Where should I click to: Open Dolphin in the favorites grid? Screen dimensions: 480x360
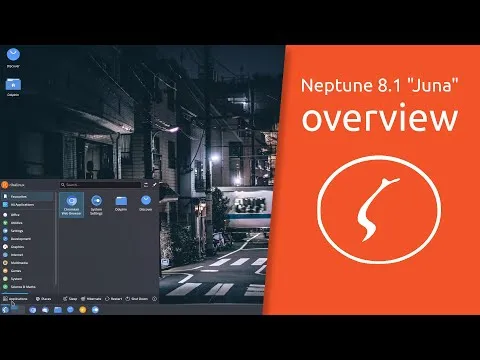(x=121, y=204)
